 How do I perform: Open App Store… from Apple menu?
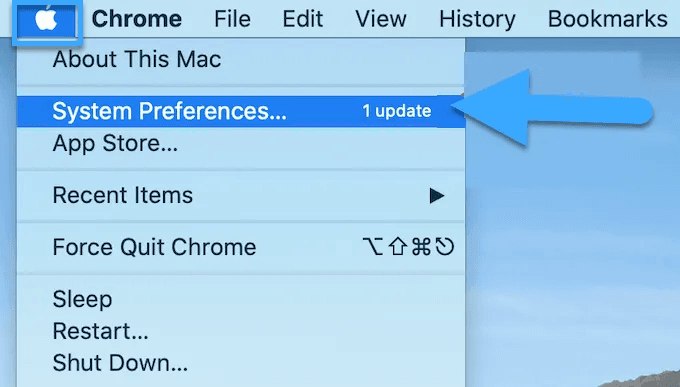coord(241,144)
